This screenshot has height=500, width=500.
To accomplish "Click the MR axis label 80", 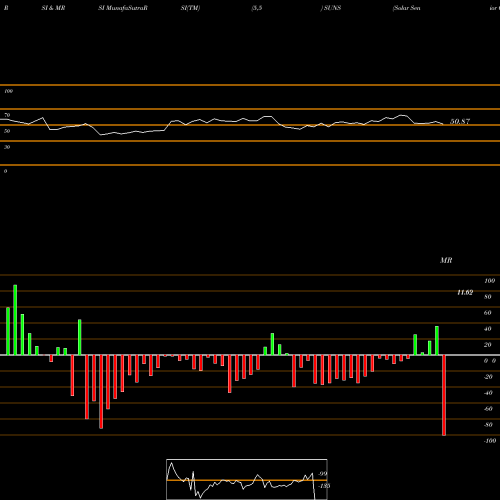I will point(488,297).
